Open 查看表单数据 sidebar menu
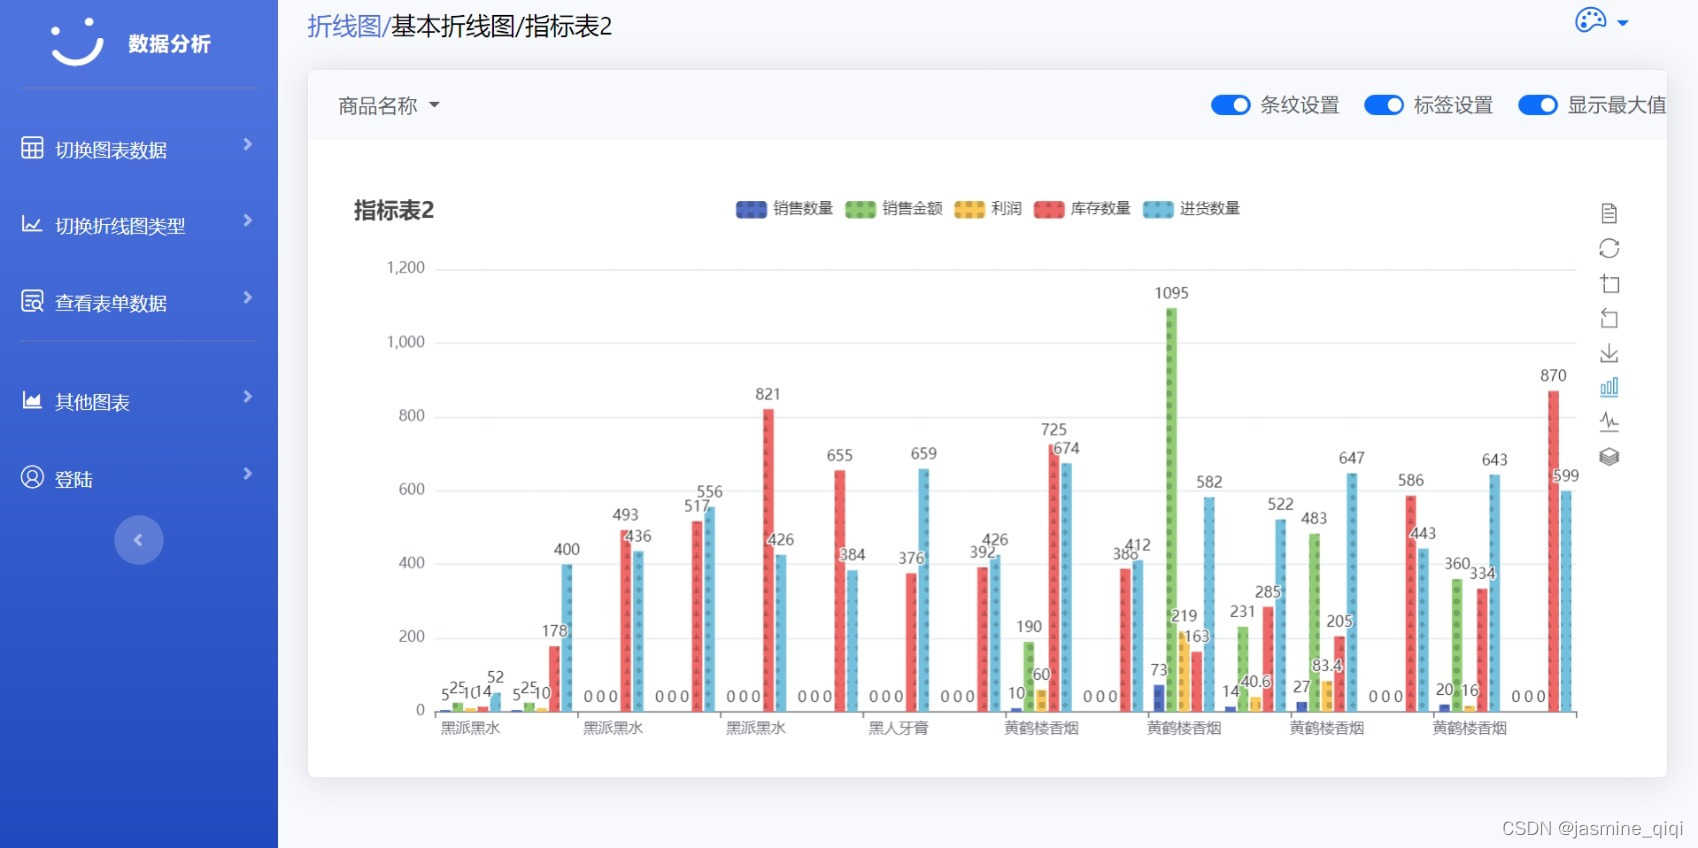 click(x=139, y=301)
